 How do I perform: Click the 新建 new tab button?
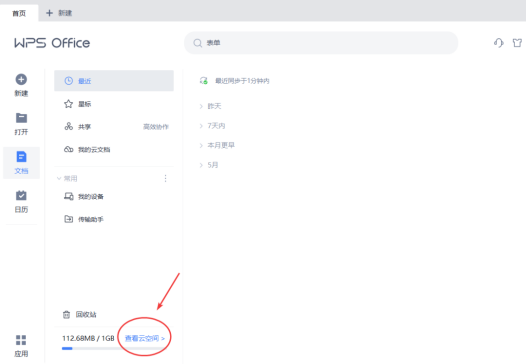59,13
